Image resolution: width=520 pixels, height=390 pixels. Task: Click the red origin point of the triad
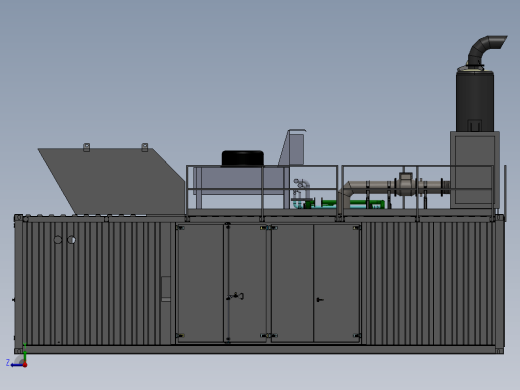tap(25, 365)
